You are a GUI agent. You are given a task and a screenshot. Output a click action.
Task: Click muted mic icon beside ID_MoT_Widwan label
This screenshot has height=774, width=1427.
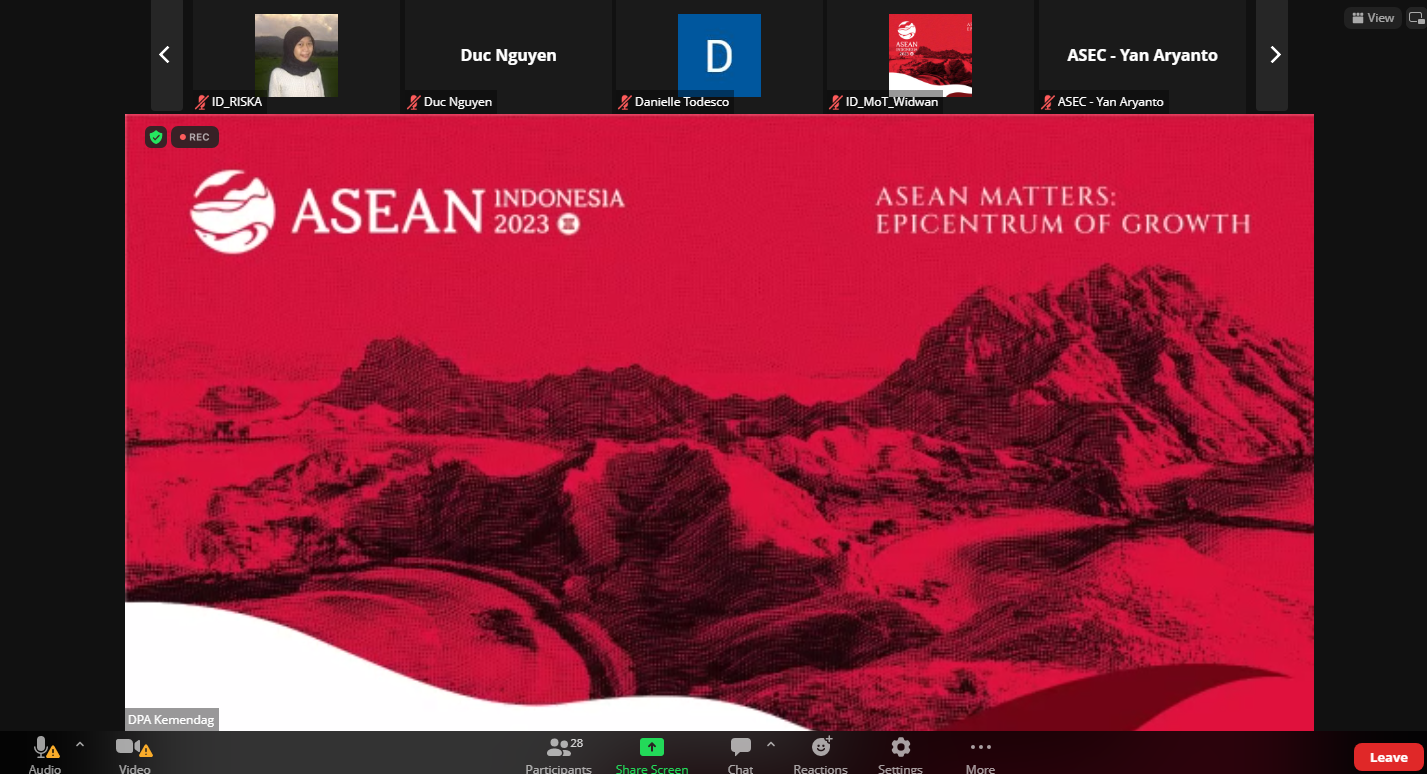click(x=836, y=102)
